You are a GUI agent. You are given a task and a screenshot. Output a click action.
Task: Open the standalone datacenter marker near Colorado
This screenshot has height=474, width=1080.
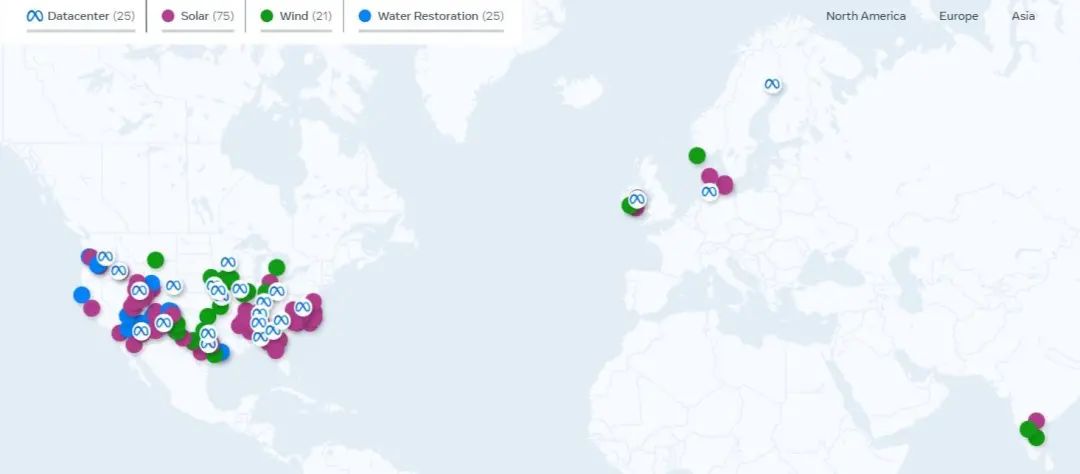coord(174,285)
